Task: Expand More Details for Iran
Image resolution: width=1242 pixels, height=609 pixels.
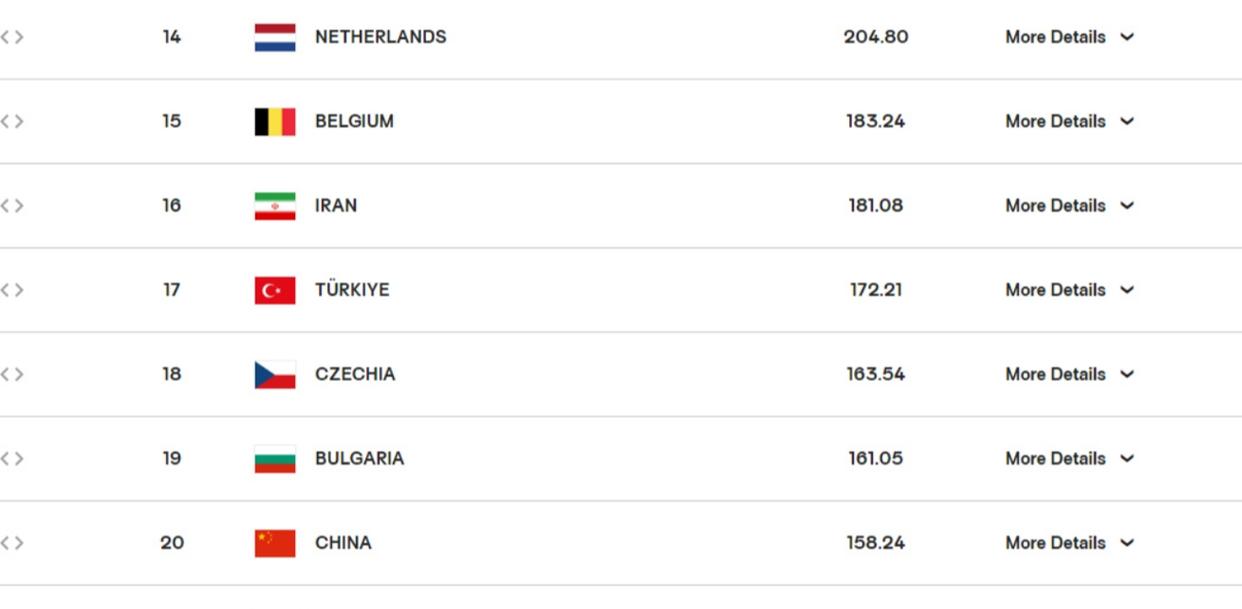Action: click(1070, 205)
